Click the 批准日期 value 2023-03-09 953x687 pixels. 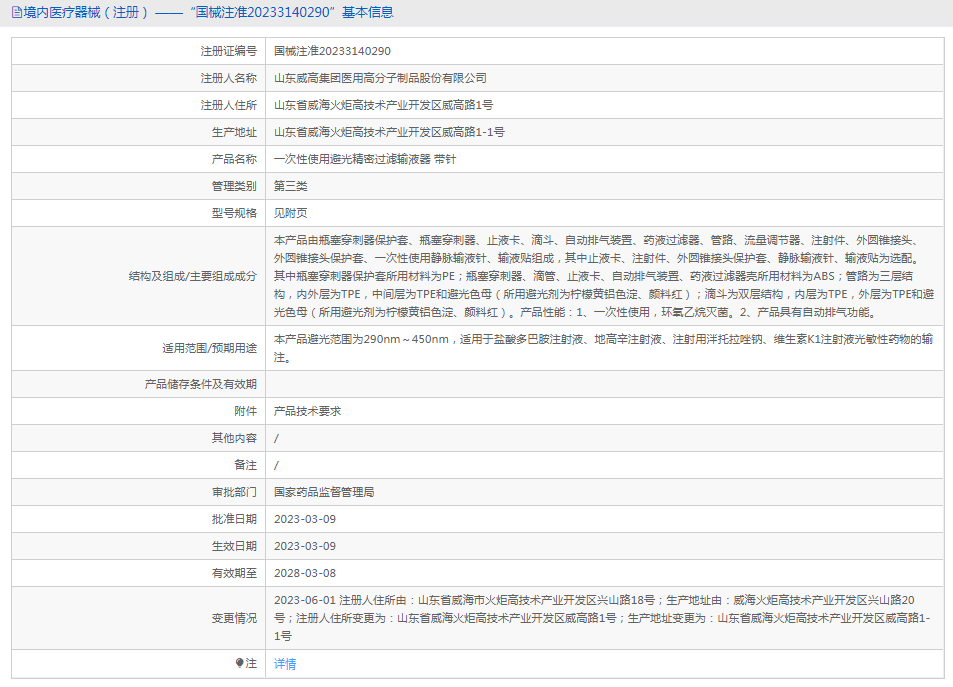(x=305, y=519)
